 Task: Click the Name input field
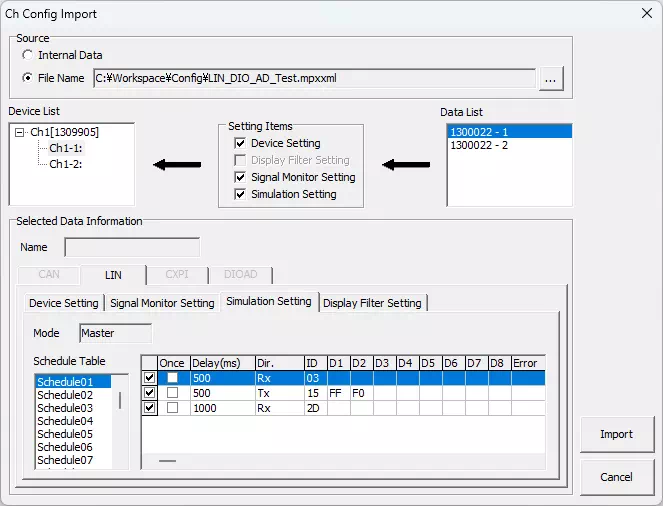pyautogui.click(x=132, y=247)
